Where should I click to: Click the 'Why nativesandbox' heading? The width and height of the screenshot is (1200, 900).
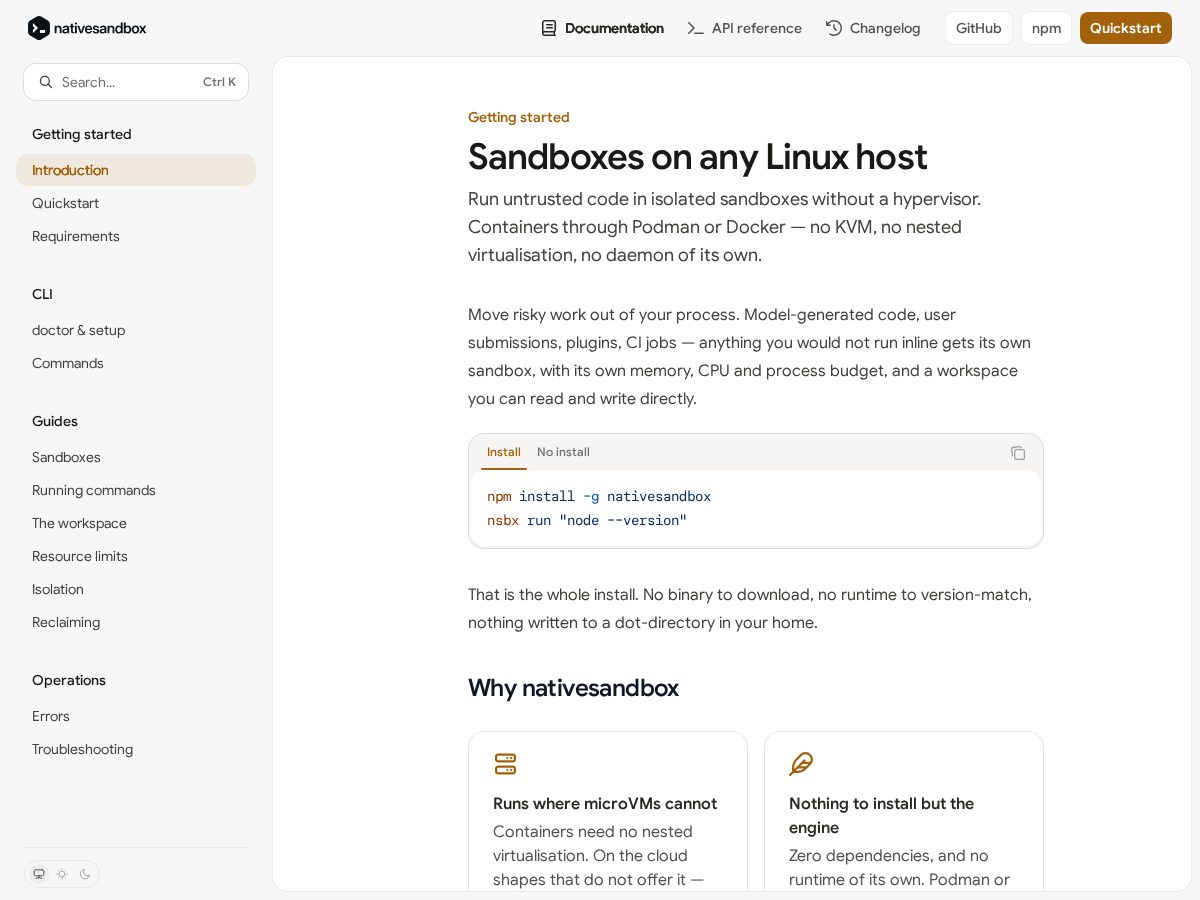573,688
